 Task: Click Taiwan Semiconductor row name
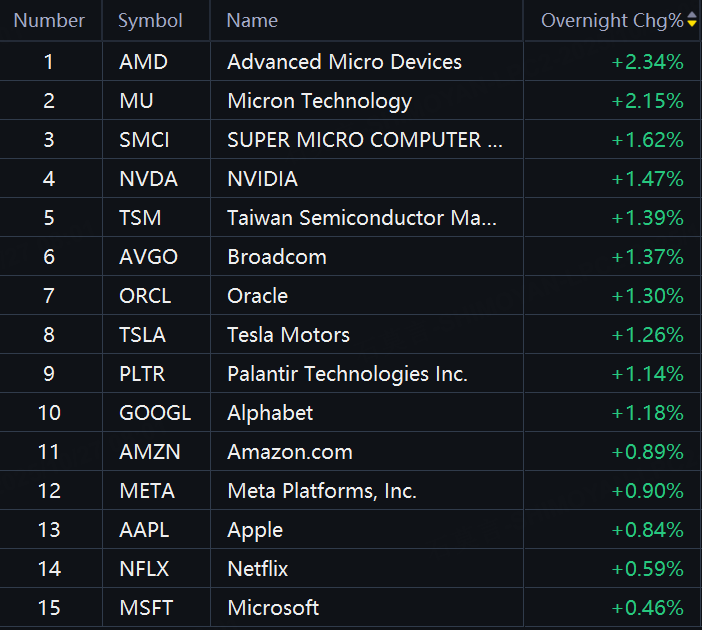(361, 218)
